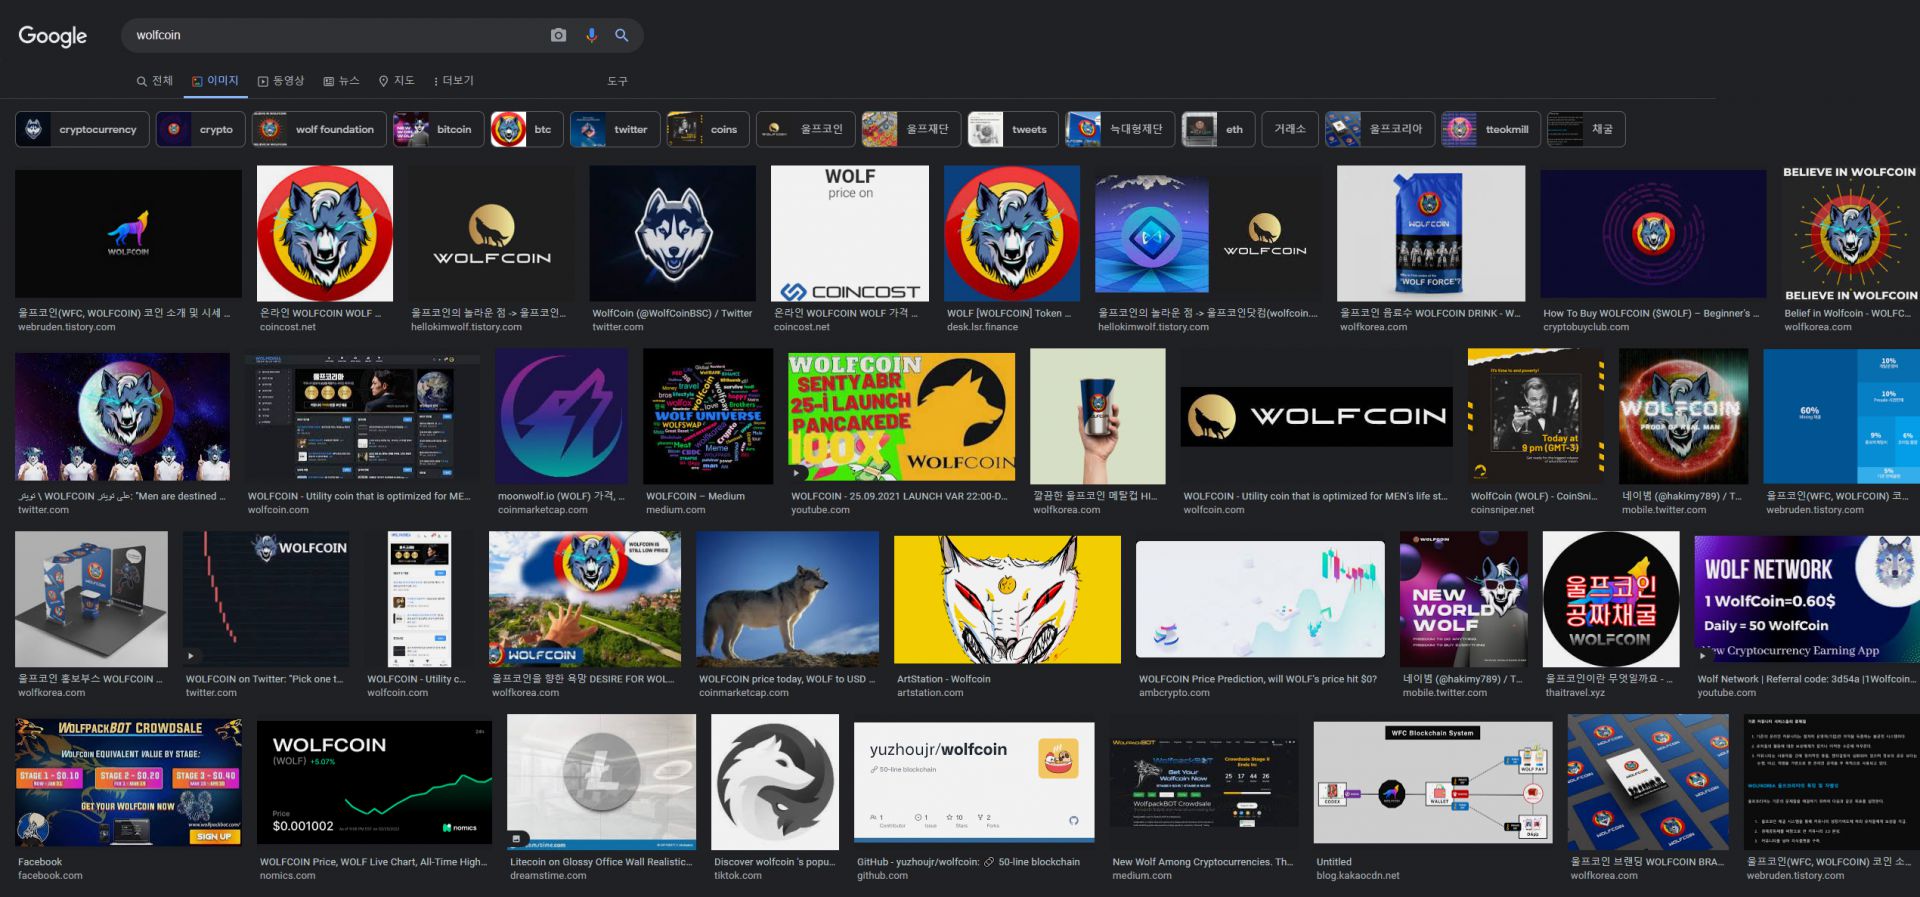Open the 울프코인 공짜채굴 circular image
Viewport: 1920px width, 897px height.
point(1611,599)
